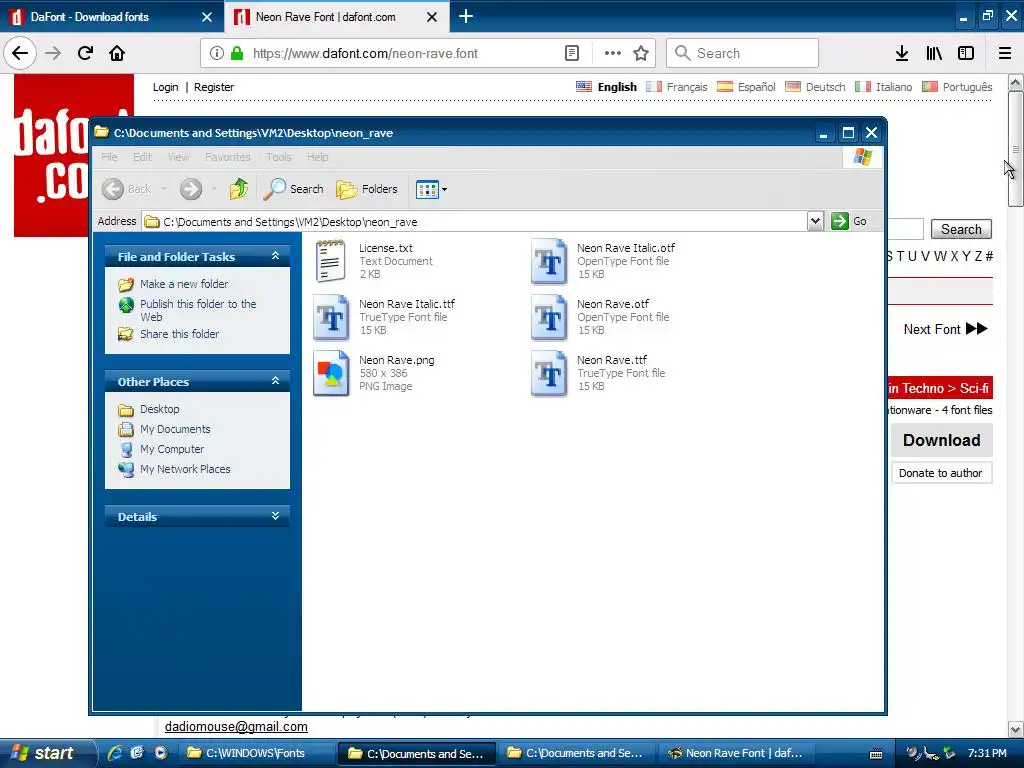This screenshot has height=768, width=1024.
Task: Select the Neon Rave Italic.ttf font icon
Action: [330, 317]
